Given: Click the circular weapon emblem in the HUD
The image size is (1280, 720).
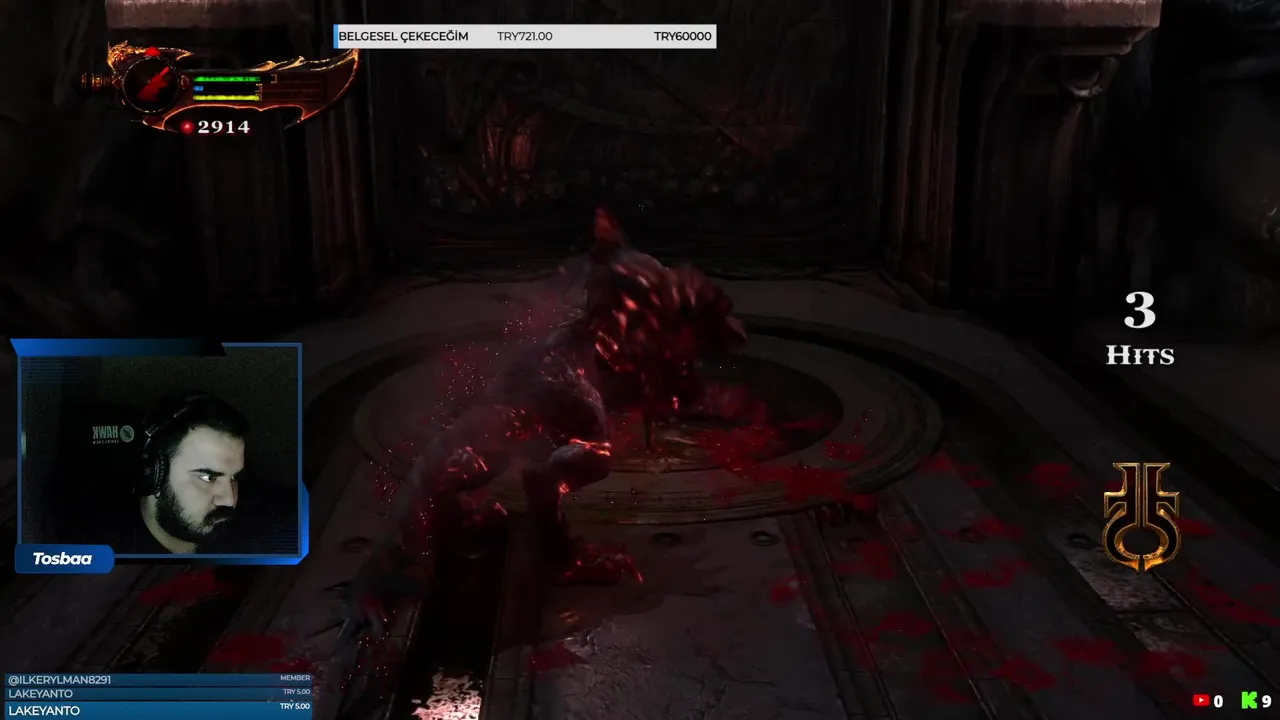Looking at the screenshot, I should coord(153,84).
